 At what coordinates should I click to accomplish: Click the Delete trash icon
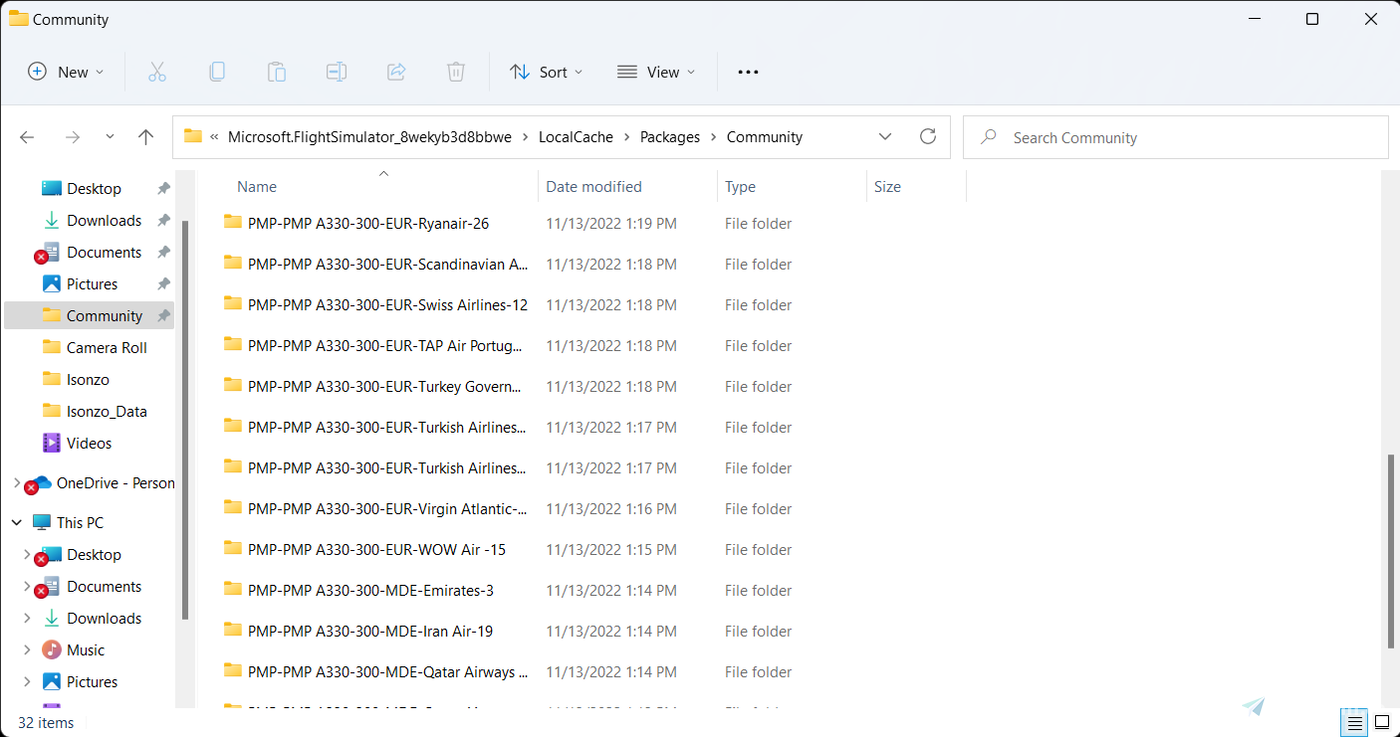[x=456, y=72]
